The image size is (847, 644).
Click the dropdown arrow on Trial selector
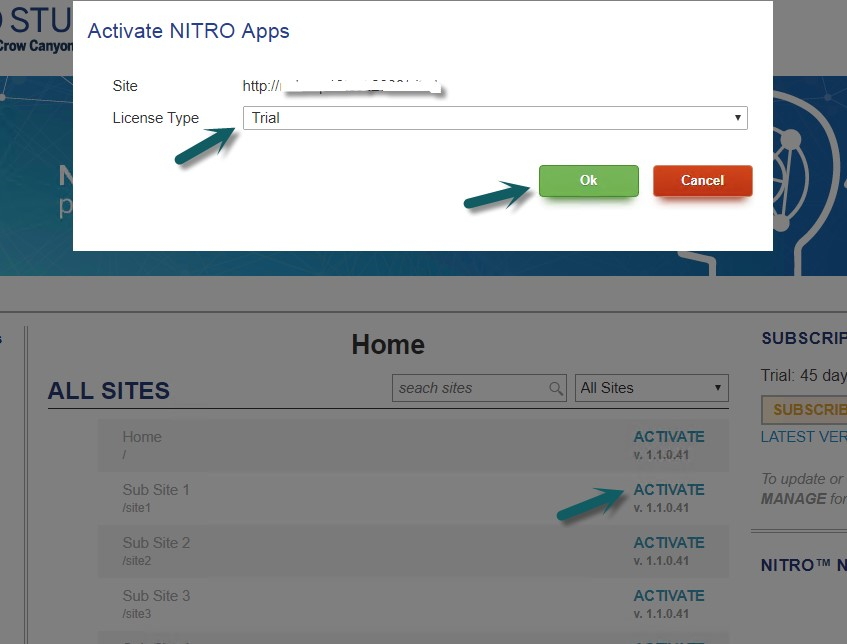coord(737,118)
